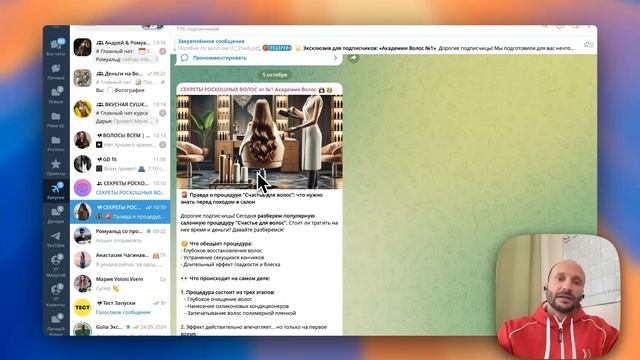Click the «ТЕСТ» yellow avatar
This screenshot has height=360, width=640.
82,307
